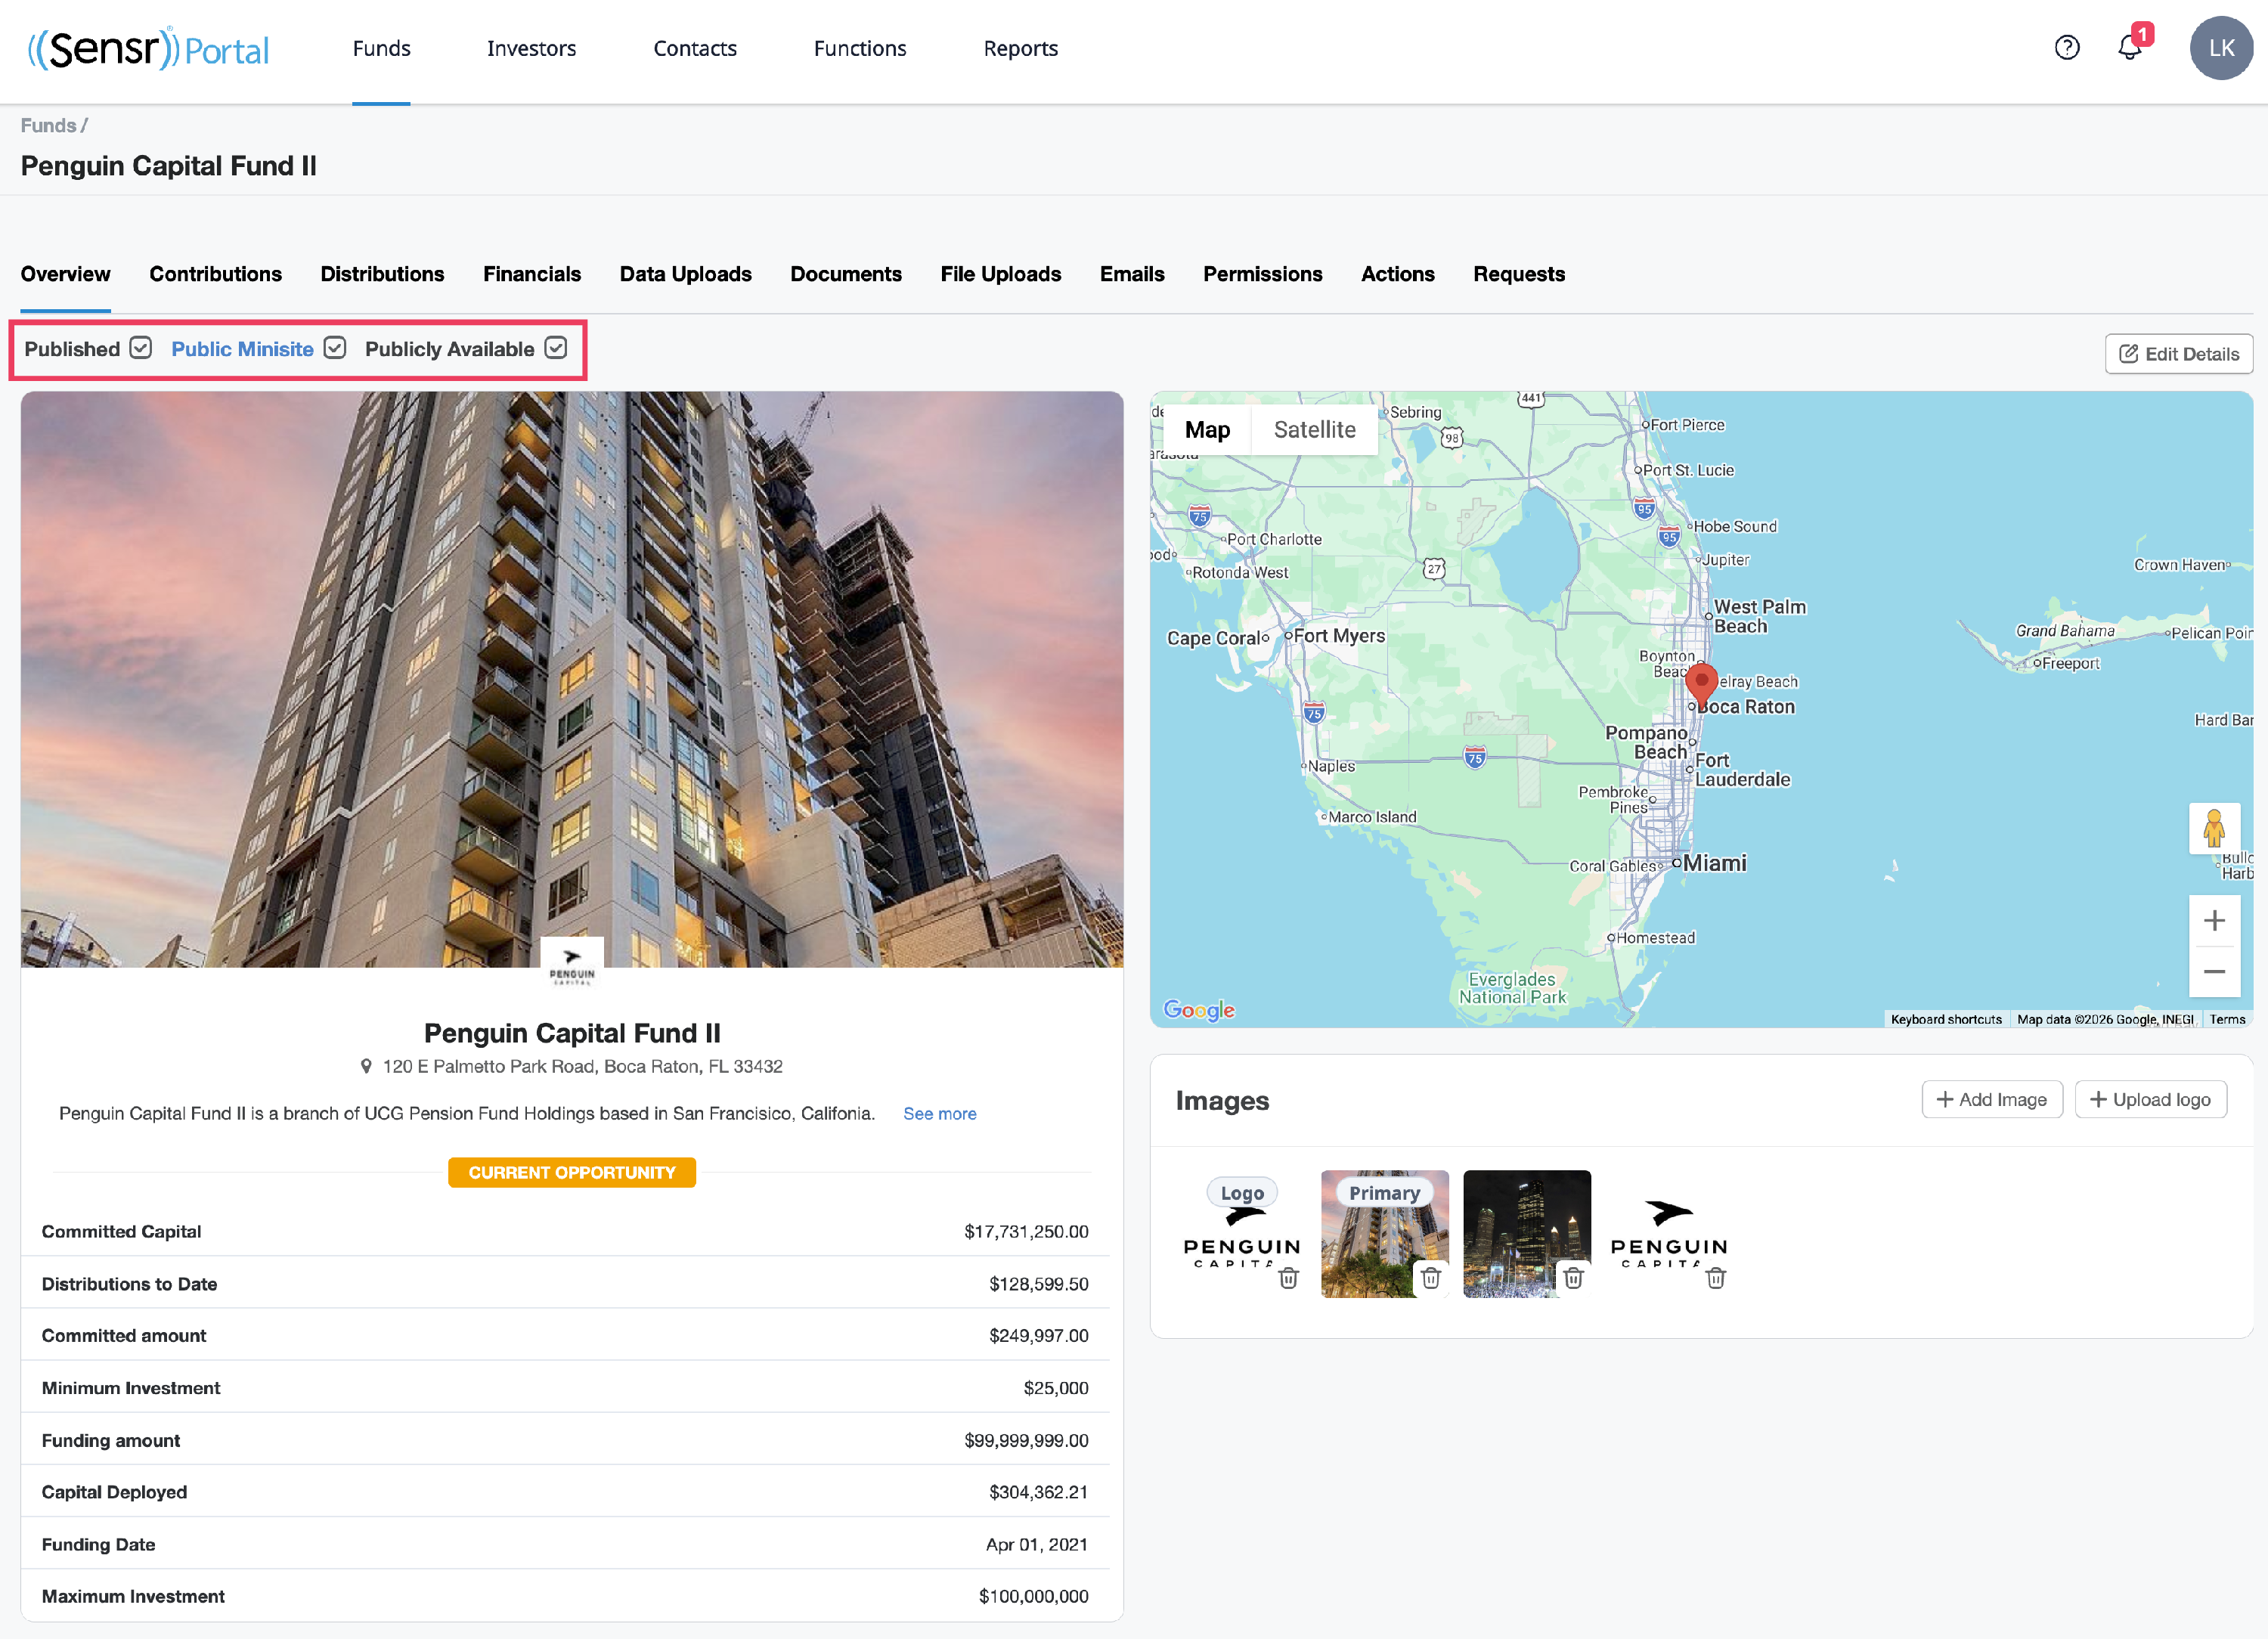
Task: Open map Keyboard shortcuts
Action: (x=1945, y=1019)
